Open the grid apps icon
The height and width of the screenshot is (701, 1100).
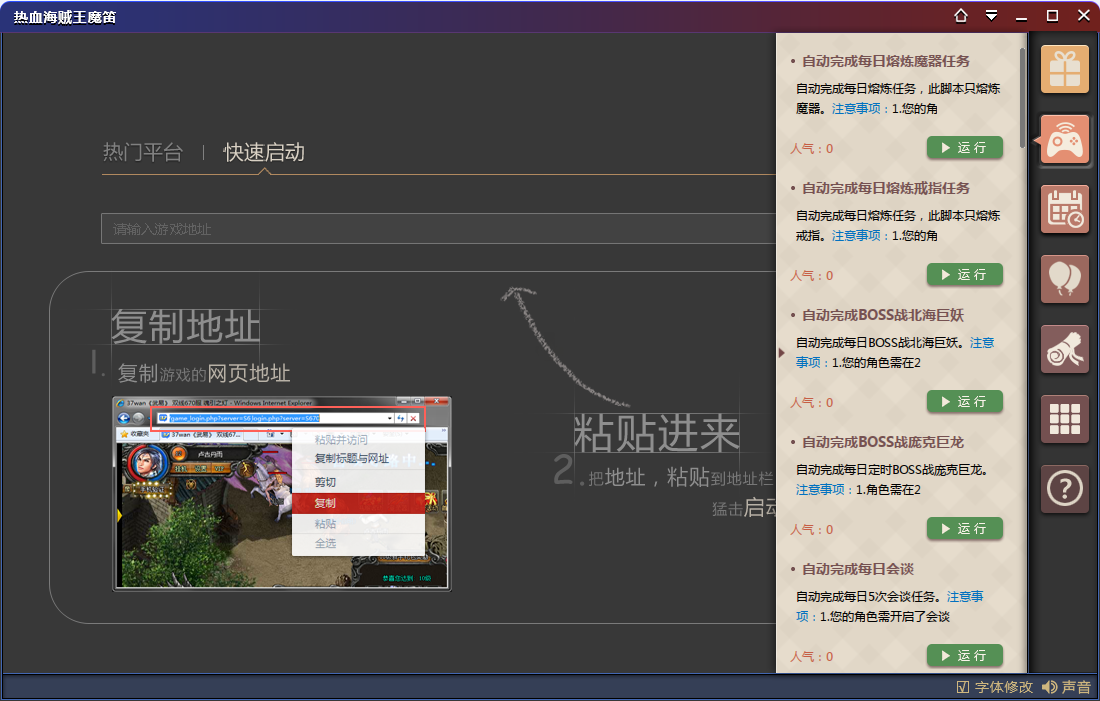coord(1064,419)
